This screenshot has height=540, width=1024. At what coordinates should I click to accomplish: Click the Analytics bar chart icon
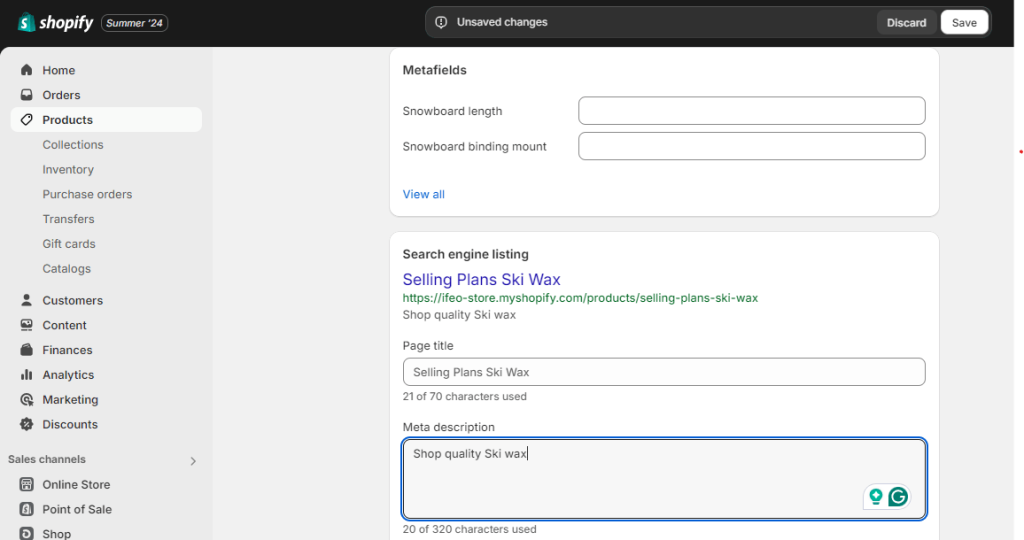pos(26,374)
